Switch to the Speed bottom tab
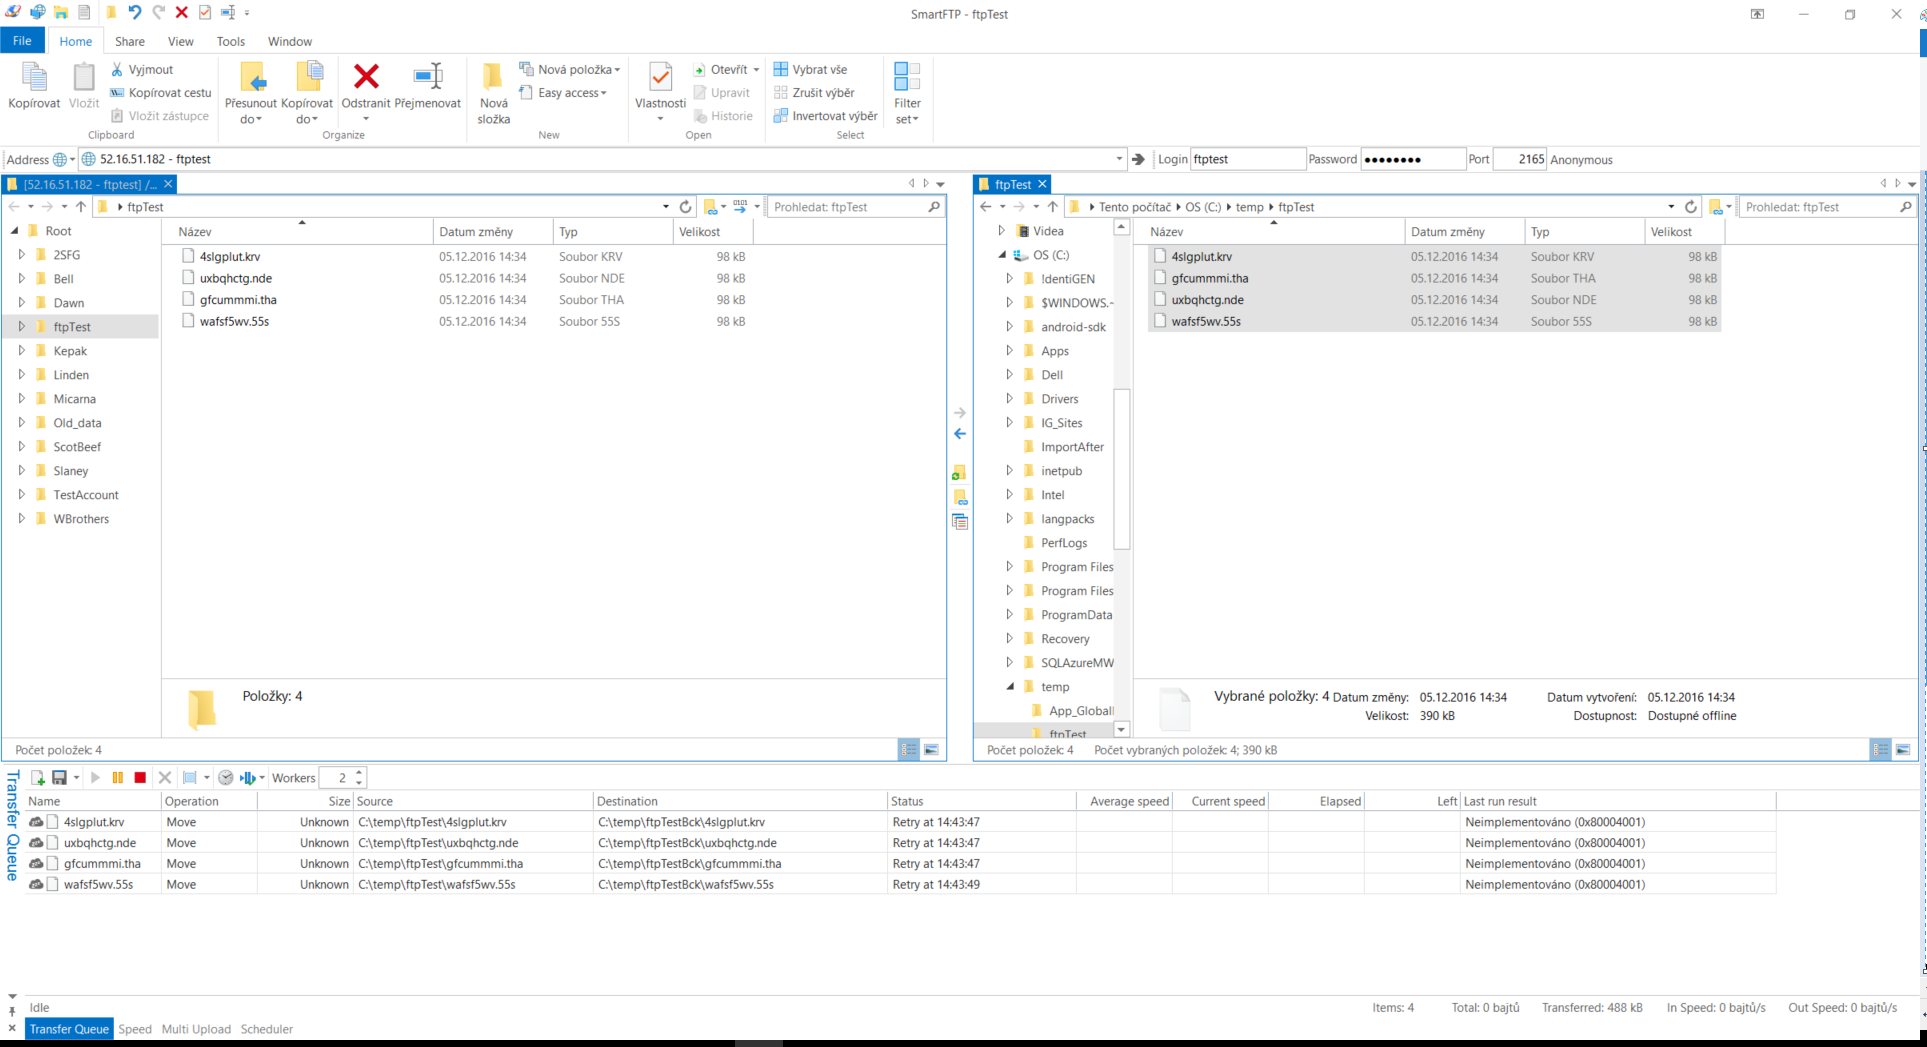The image size is (1927, 1047). (135, 1029)
